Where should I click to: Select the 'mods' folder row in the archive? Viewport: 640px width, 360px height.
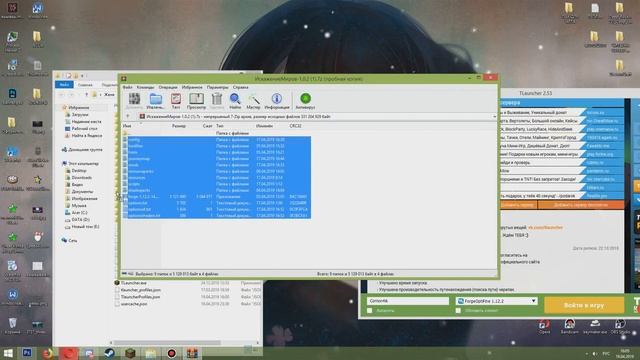click(x=216, y=165)
